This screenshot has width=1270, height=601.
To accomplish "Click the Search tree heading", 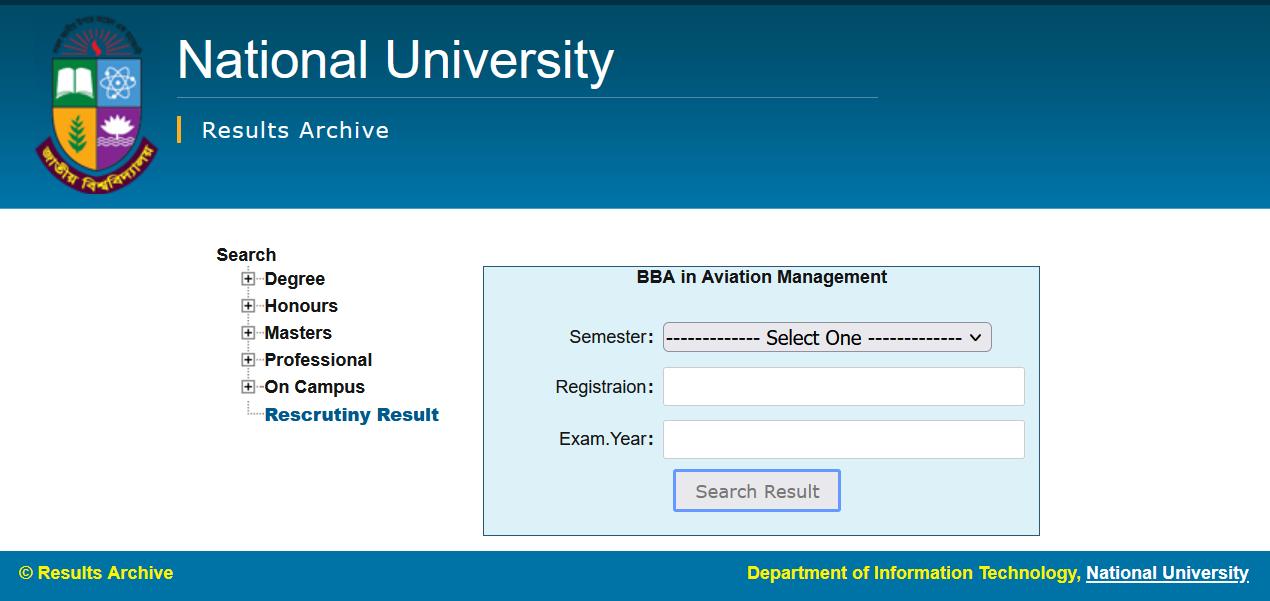I will (246, 255).
